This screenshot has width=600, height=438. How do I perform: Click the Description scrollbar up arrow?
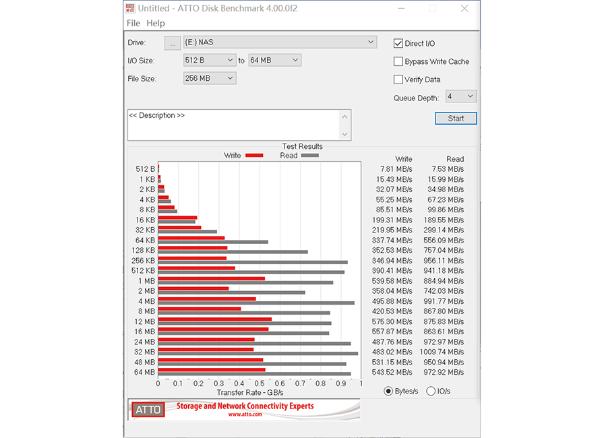(x=345, y=117)
